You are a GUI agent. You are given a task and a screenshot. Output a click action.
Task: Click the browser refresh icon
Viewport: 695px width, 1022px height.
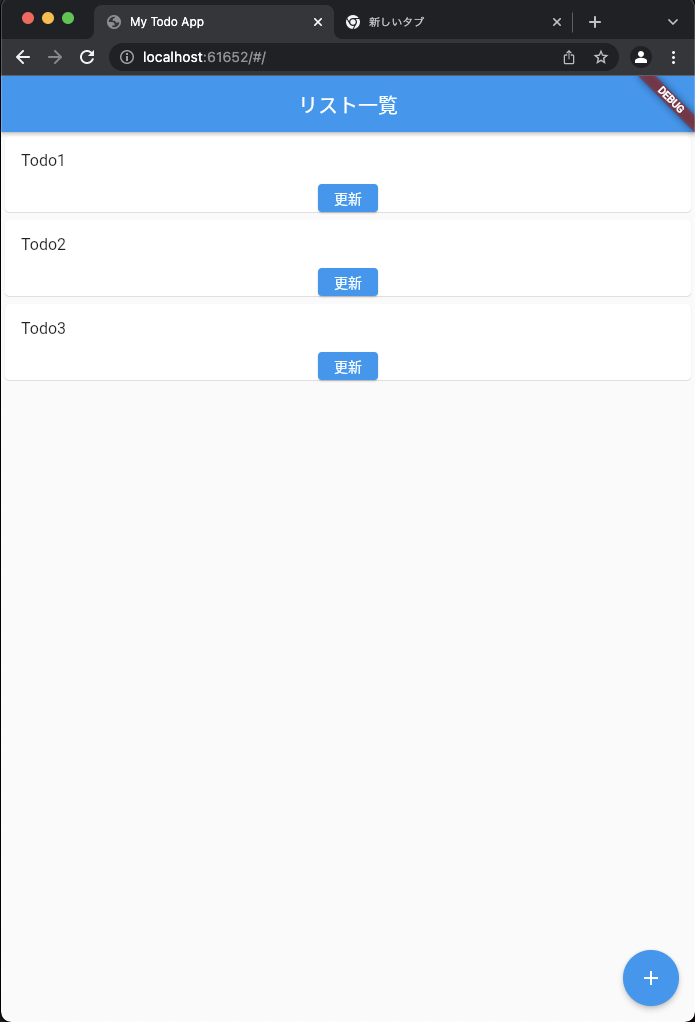(87, 57)
